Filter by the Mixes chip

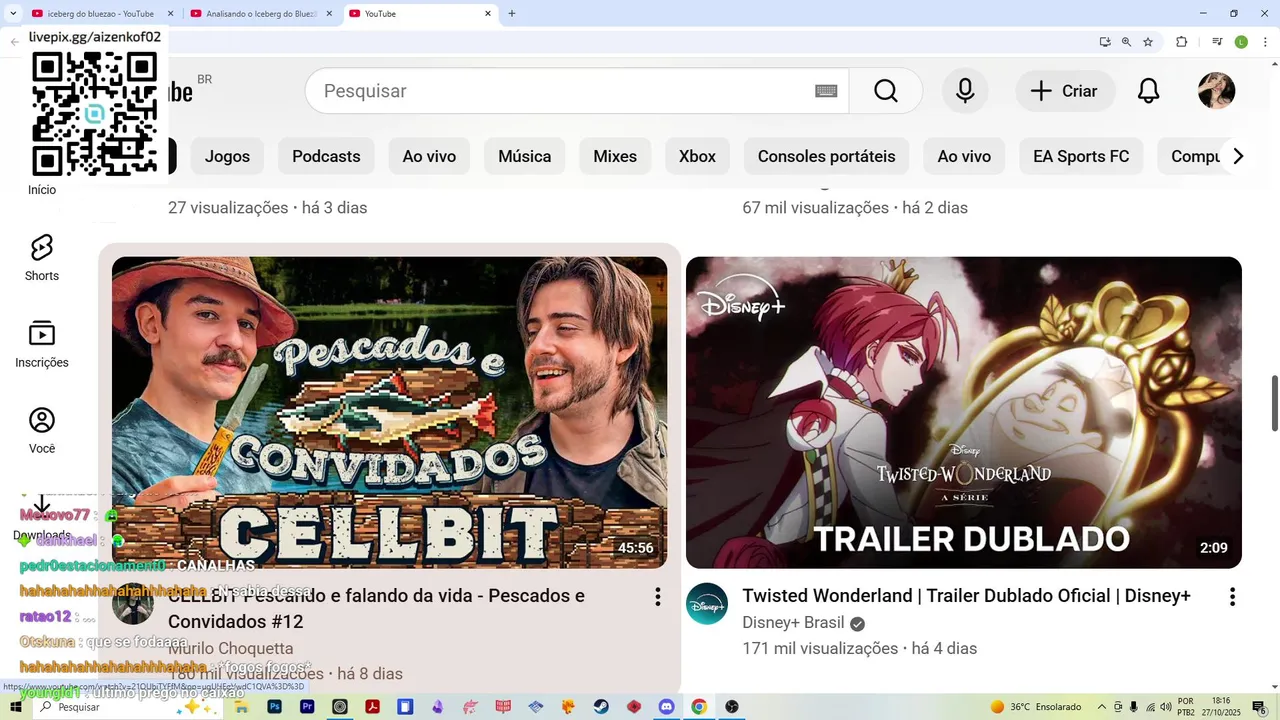[615, 156]
